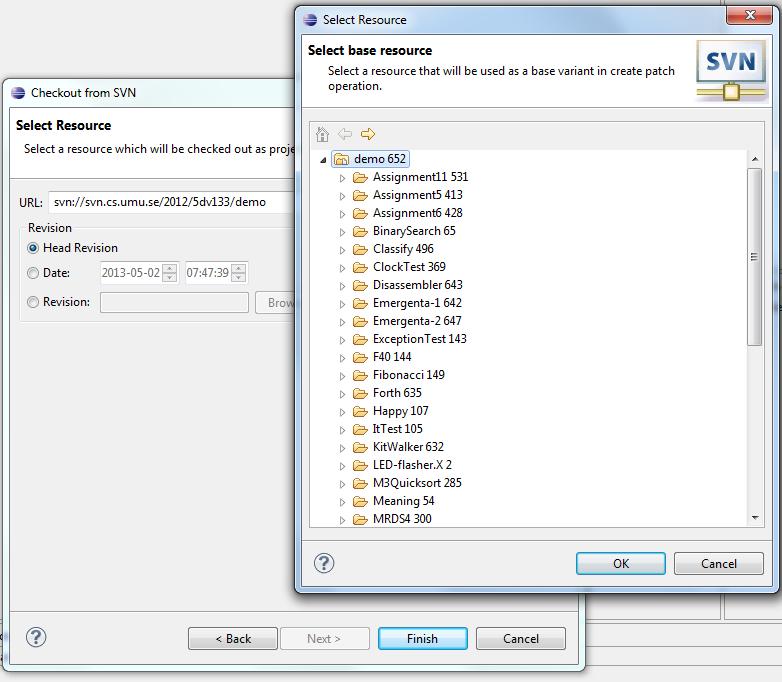Screen dimensions: 782x682
Task: Expand the ExceptionTest 143 folder
Action: click(342, 340)
